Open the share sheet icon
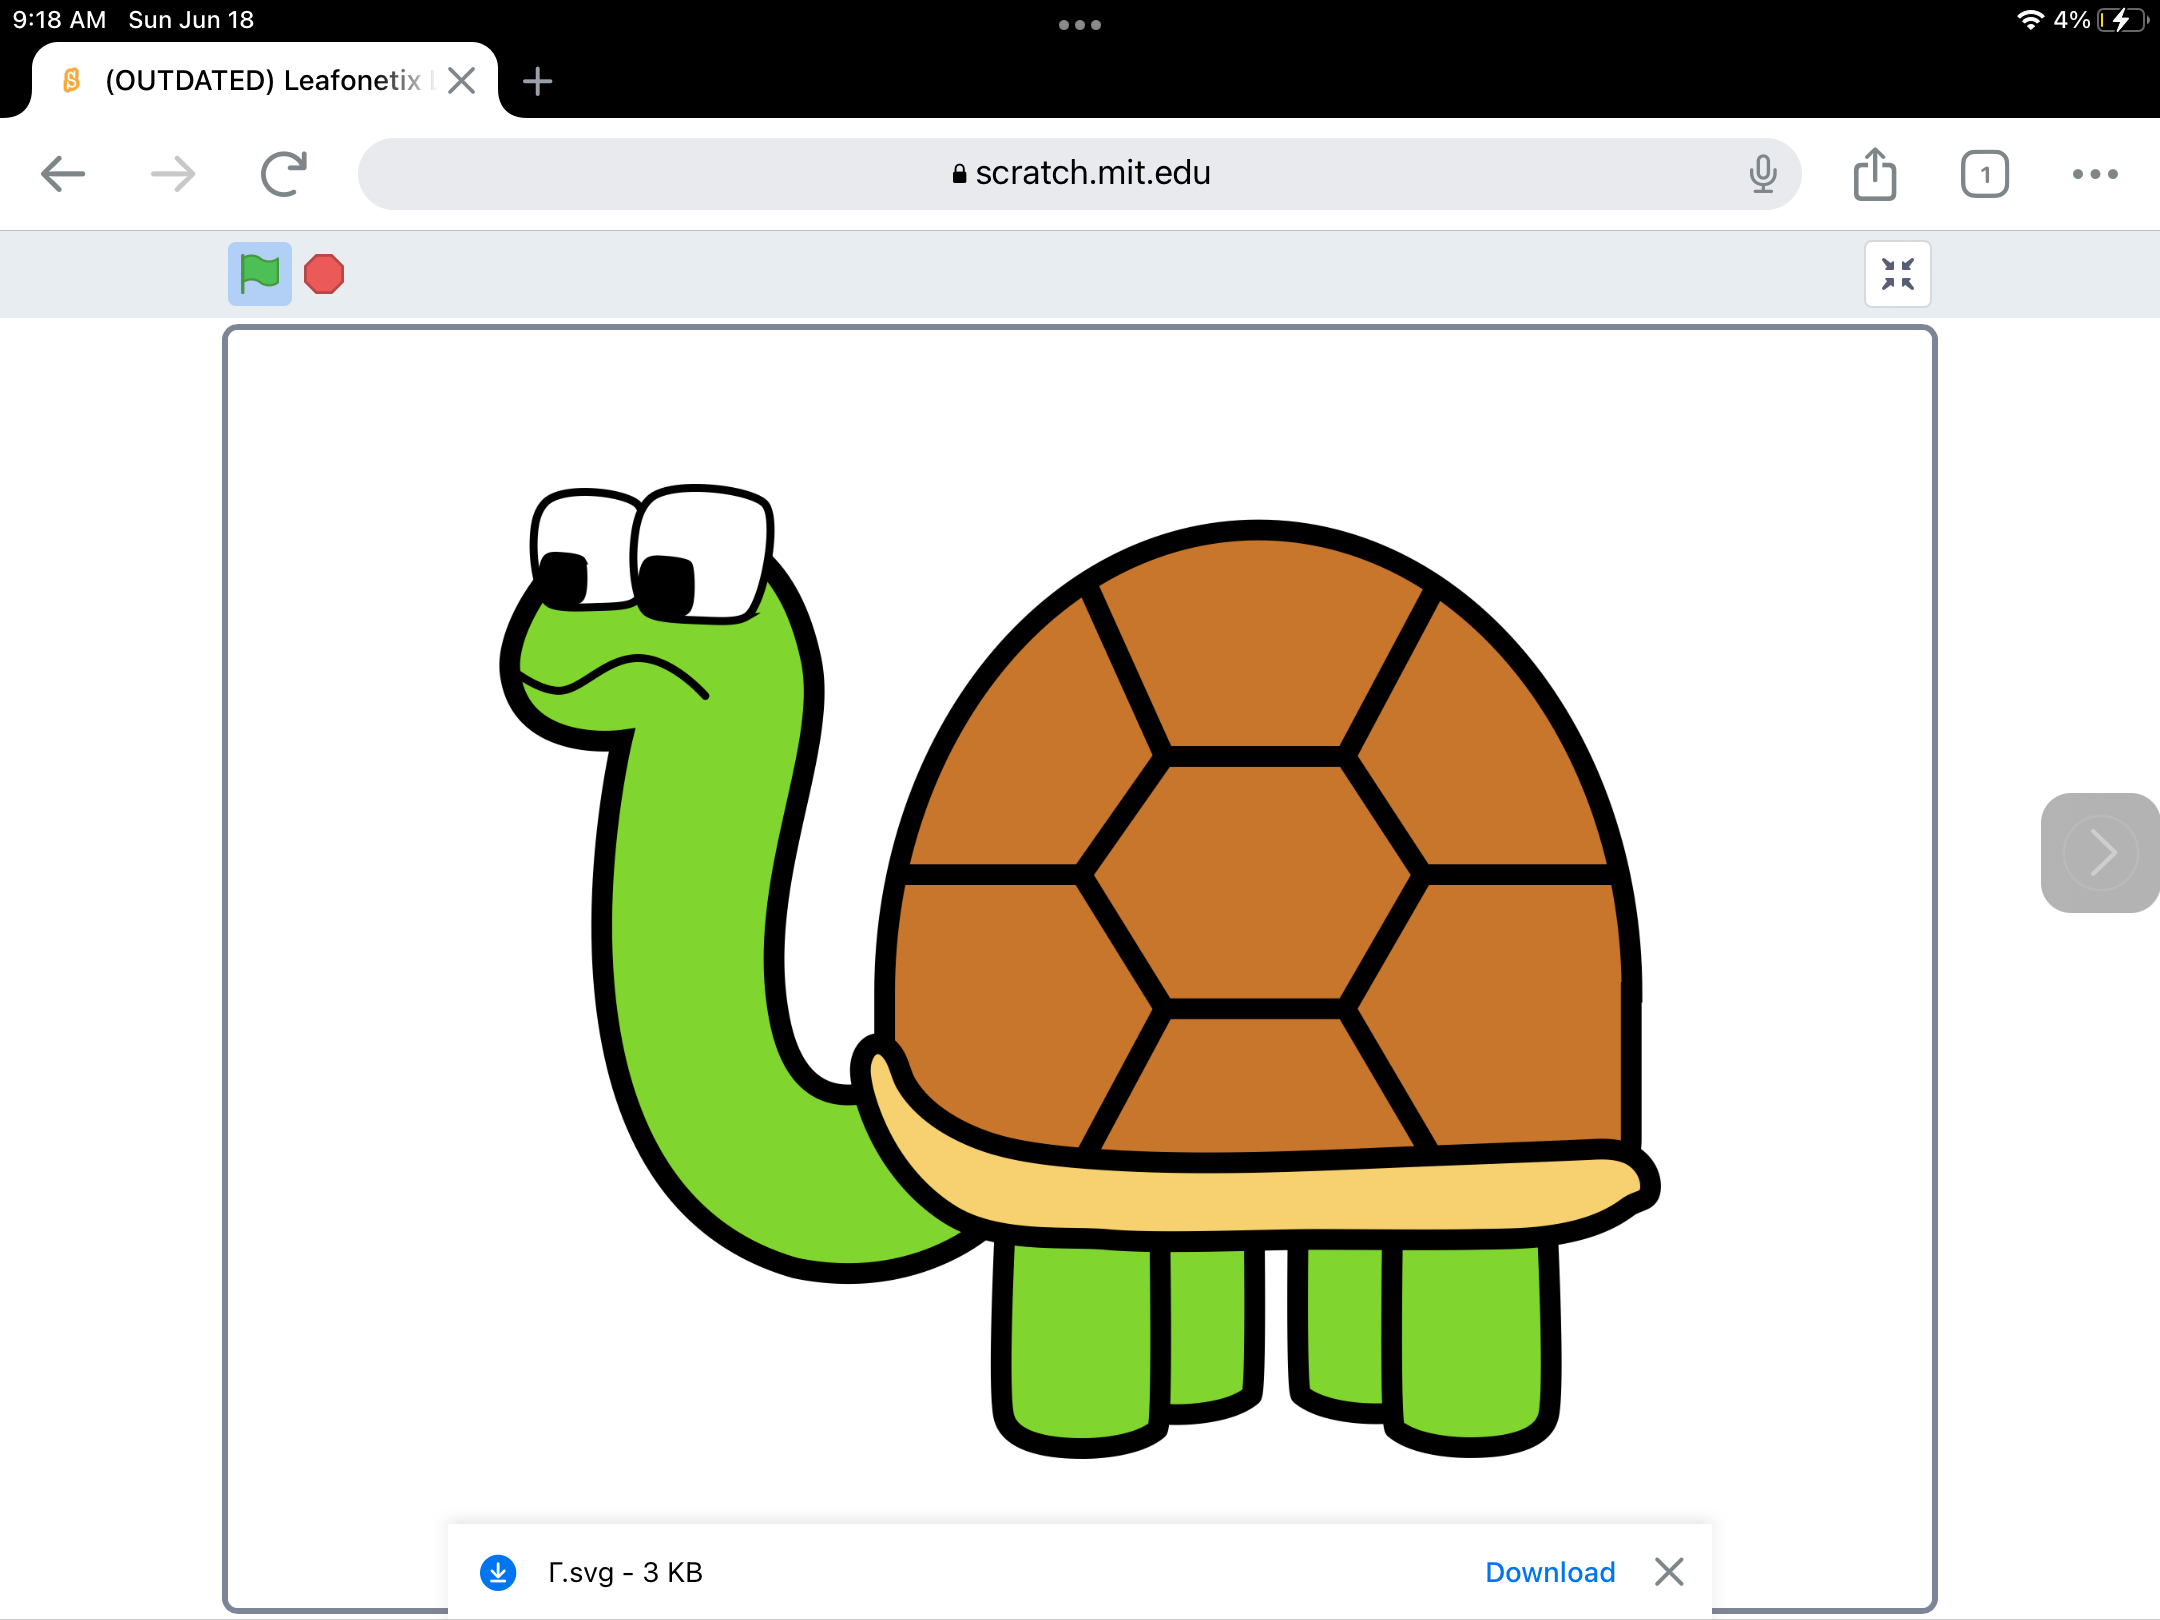The width and height of the screenshot is (2160, 1620). [1875, 174]
